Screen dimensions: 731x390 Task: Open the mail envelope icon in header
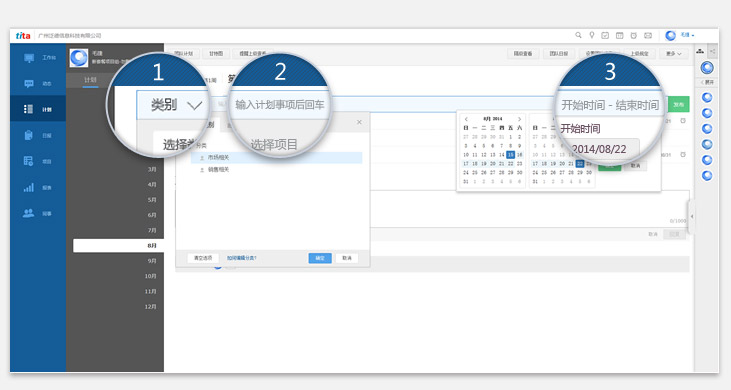[648, 35]
